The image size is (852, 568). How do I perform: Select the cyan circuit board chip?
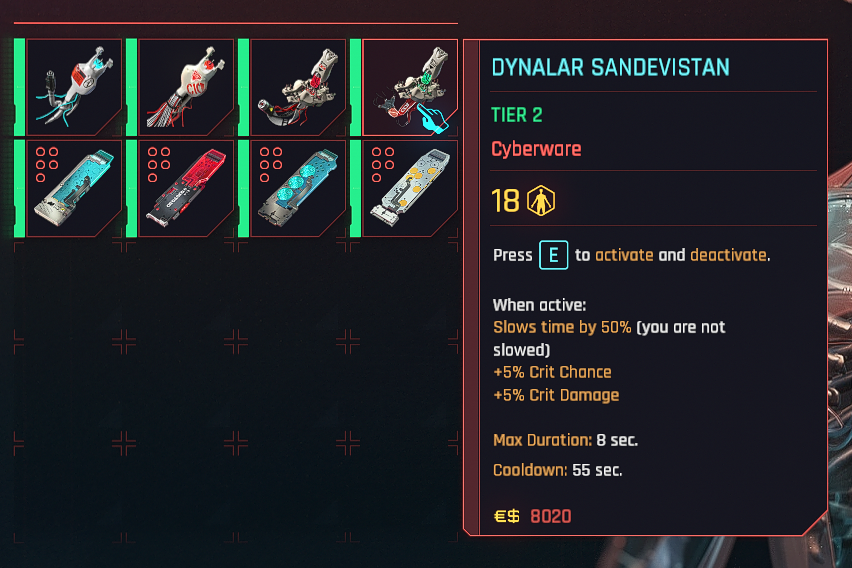[x=74, y=189]
